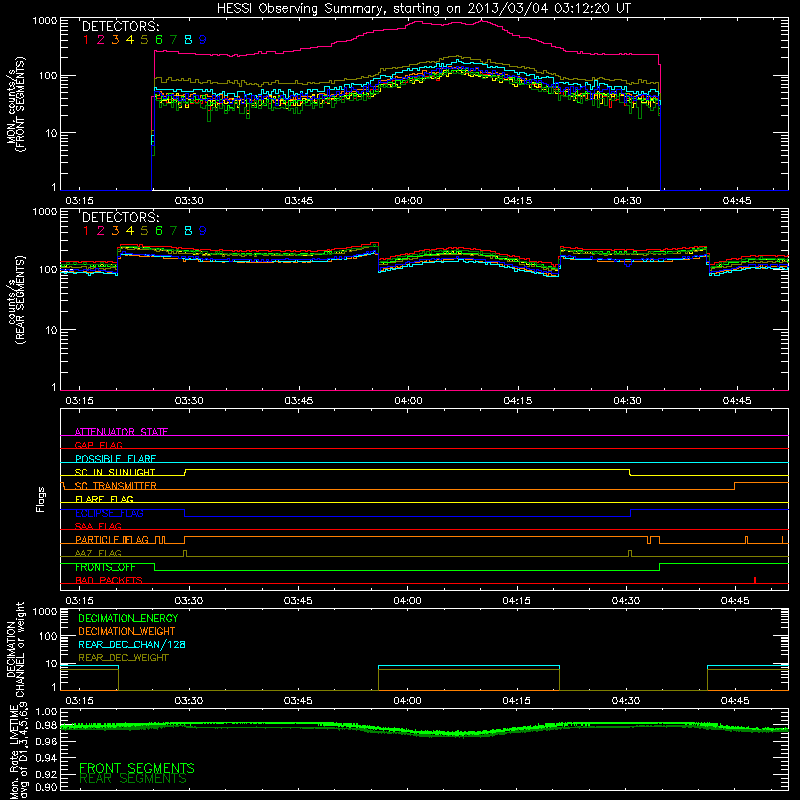Select detector 7 in front segments legend
This screenshot has width=800, height=800.
[x=173, y=40]
